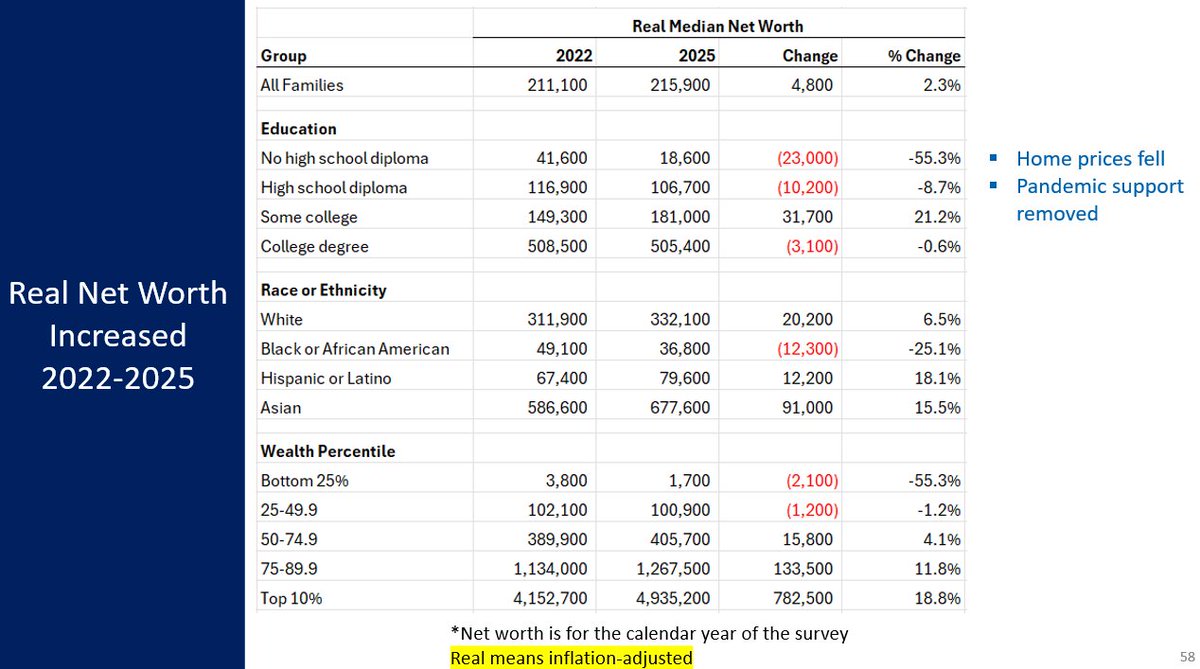This screenshot has height=669, width=1200.
Task: Click the 'Hispanic or Latino' row label
Action: click(x=326, y=378)
